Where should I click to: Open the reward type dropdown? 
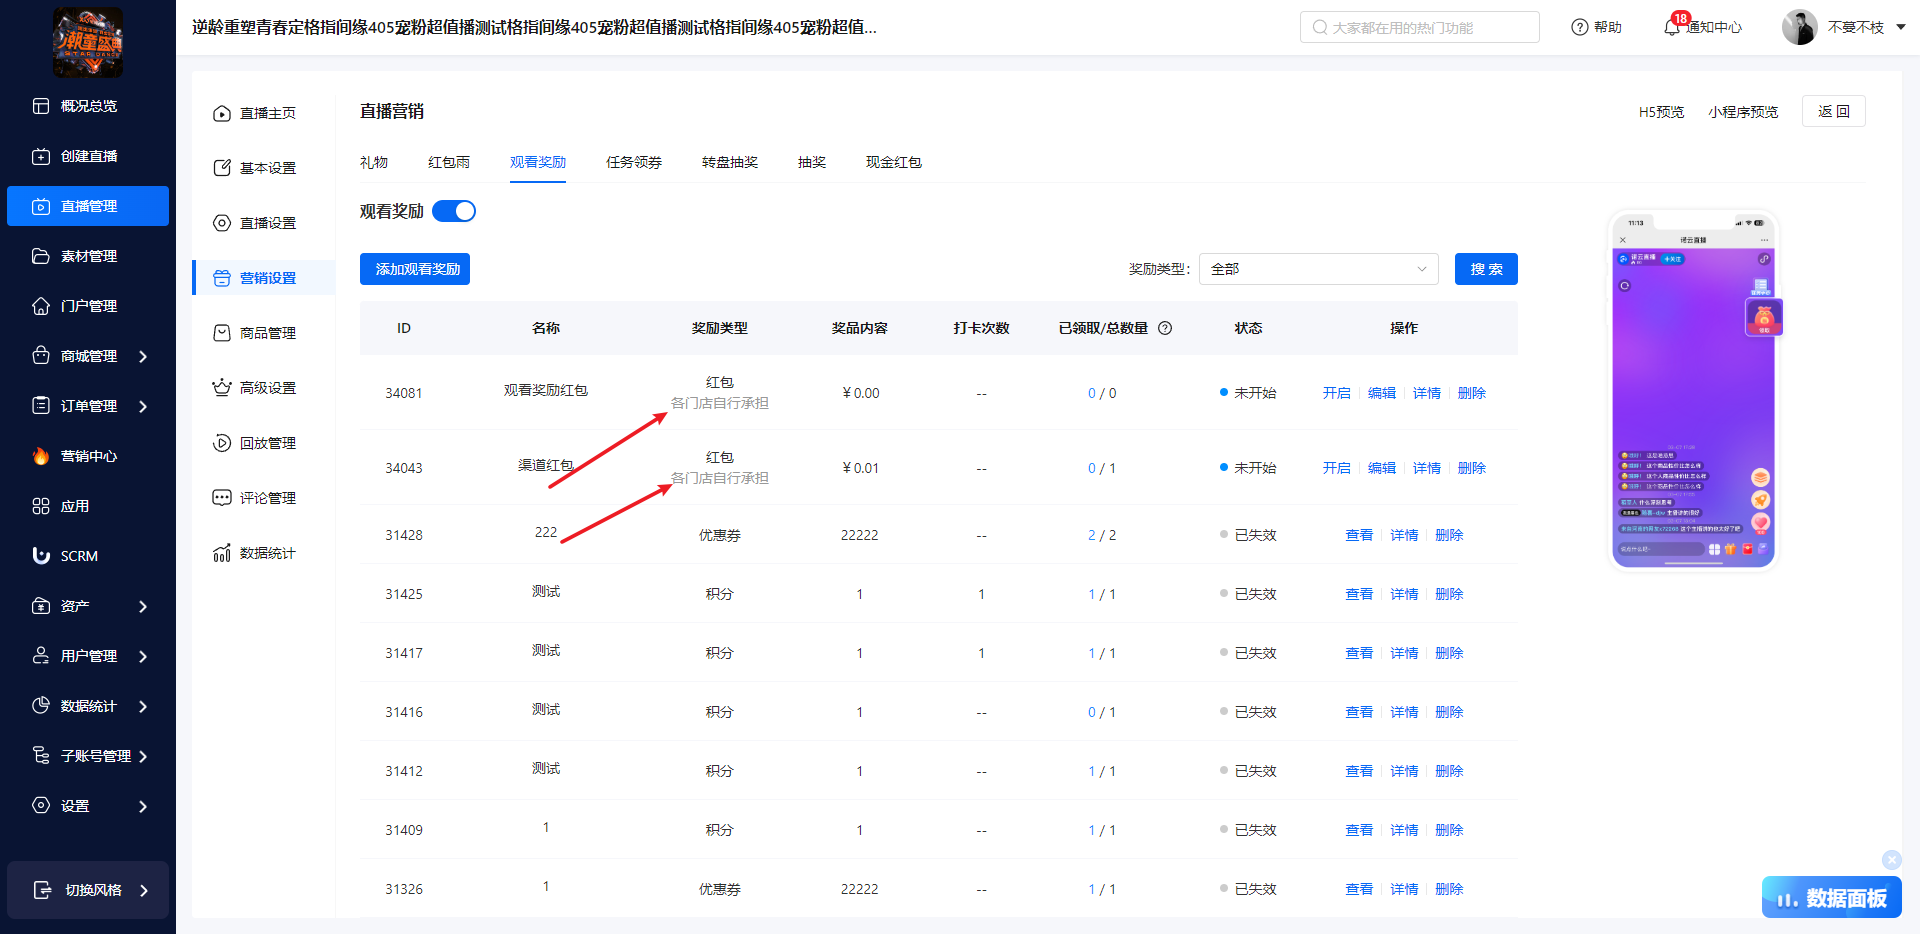coord(1318,269)
